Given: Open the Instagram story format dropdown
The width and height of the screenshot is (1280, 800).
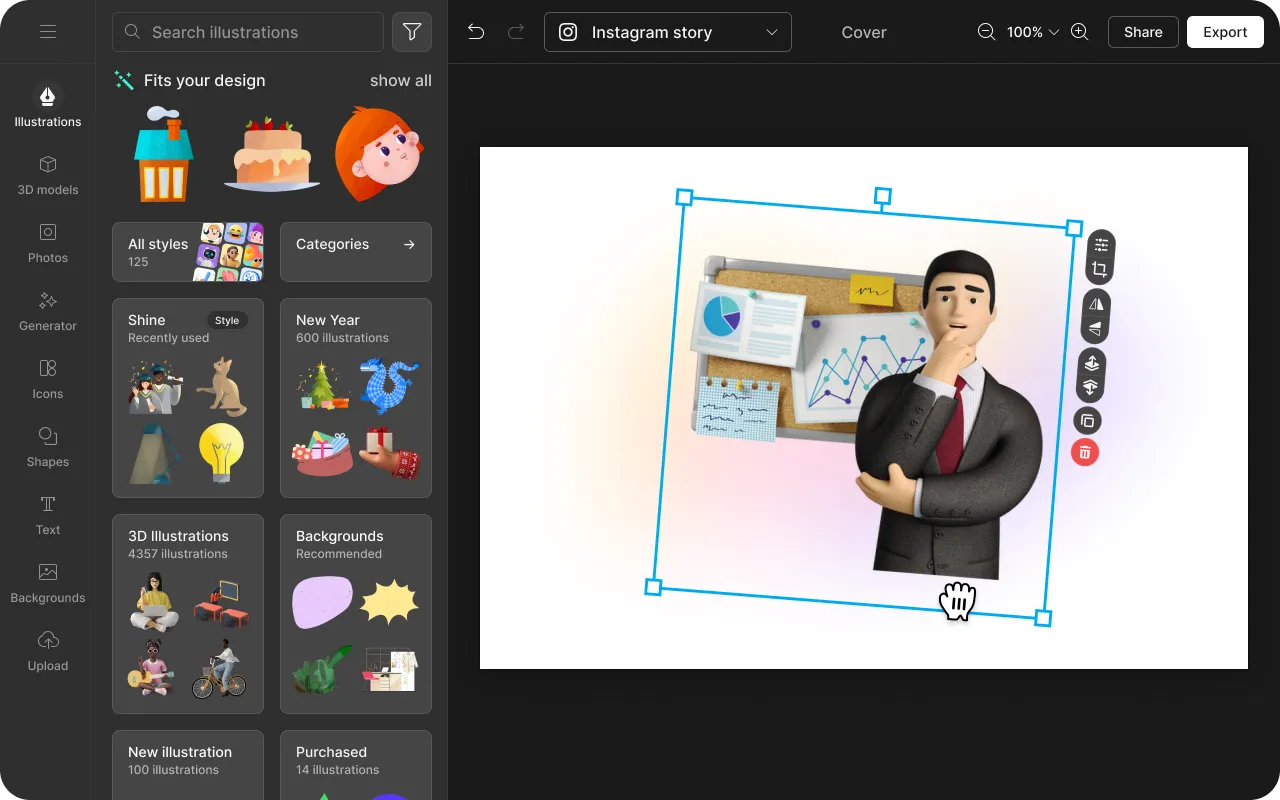Looking at the screenshot, I should click(x=668, y=32).
